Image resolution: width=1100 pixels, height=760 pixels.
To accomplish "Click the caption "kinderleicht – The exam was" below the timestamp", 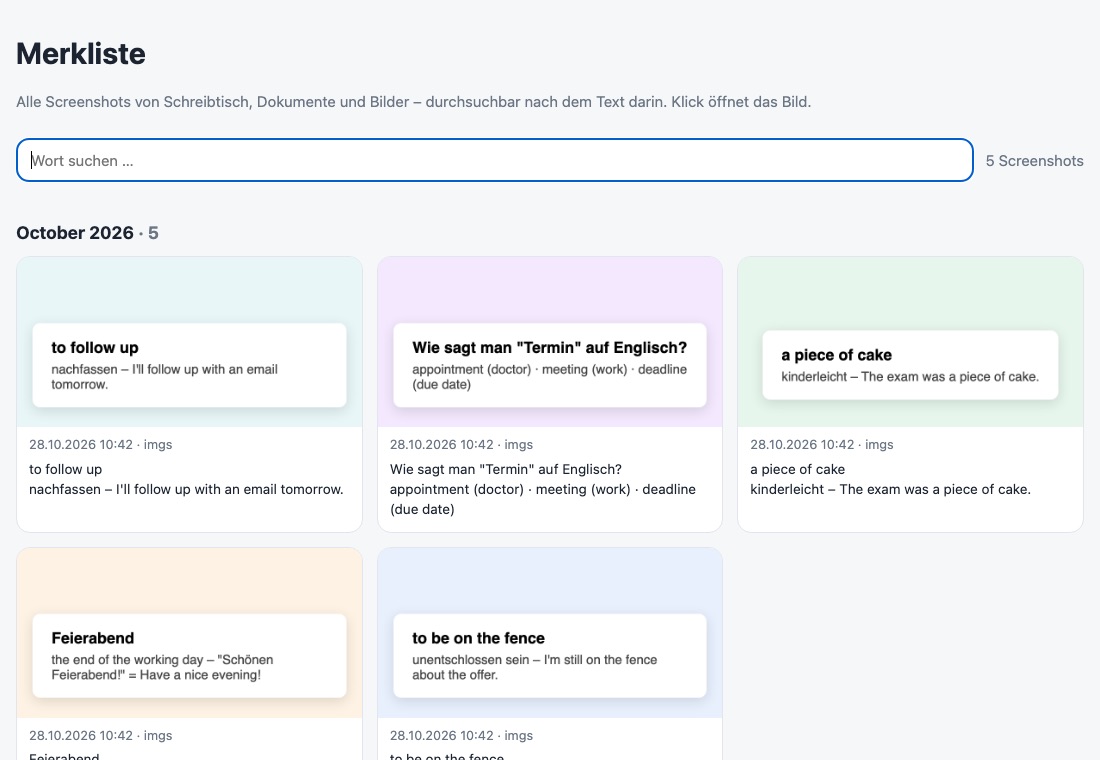I will [890, 489].
